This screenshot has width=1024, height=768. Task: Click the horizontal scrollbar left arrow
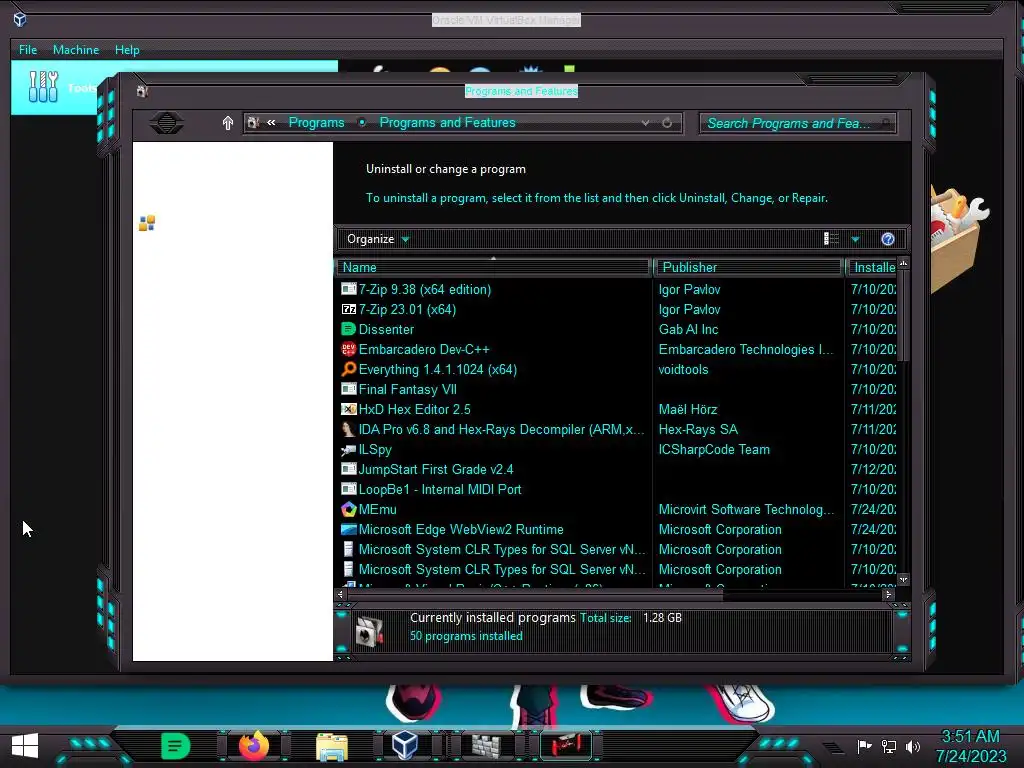point(340,594)
